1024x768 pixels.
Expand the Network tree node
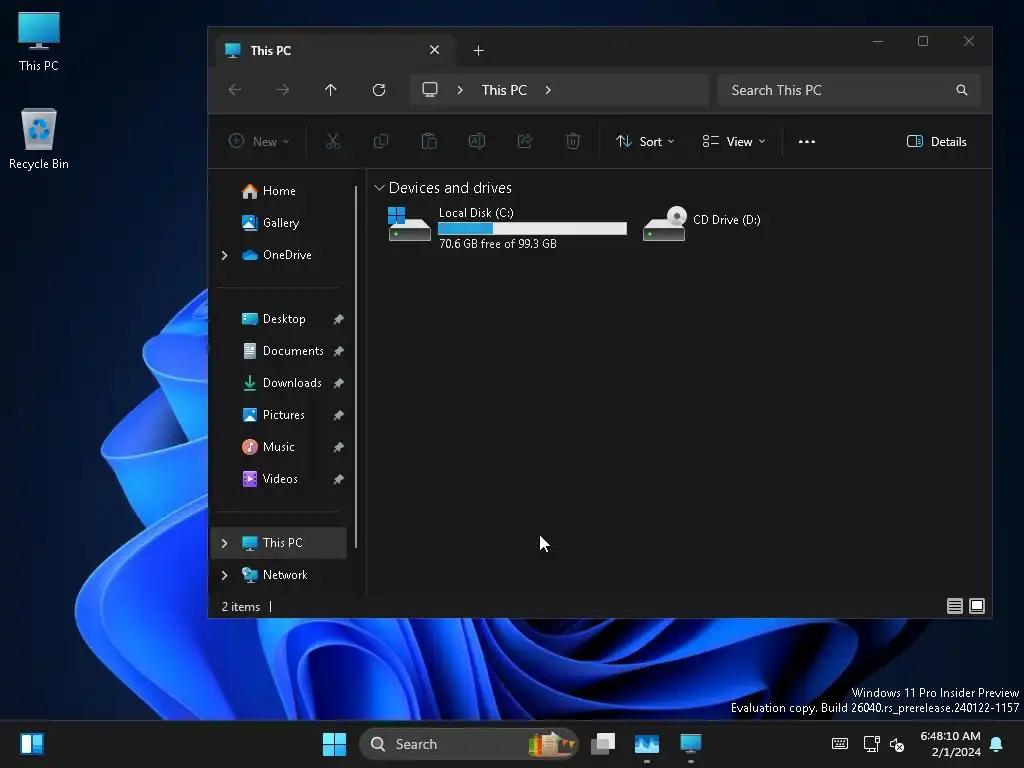click(x=225, y=575)
